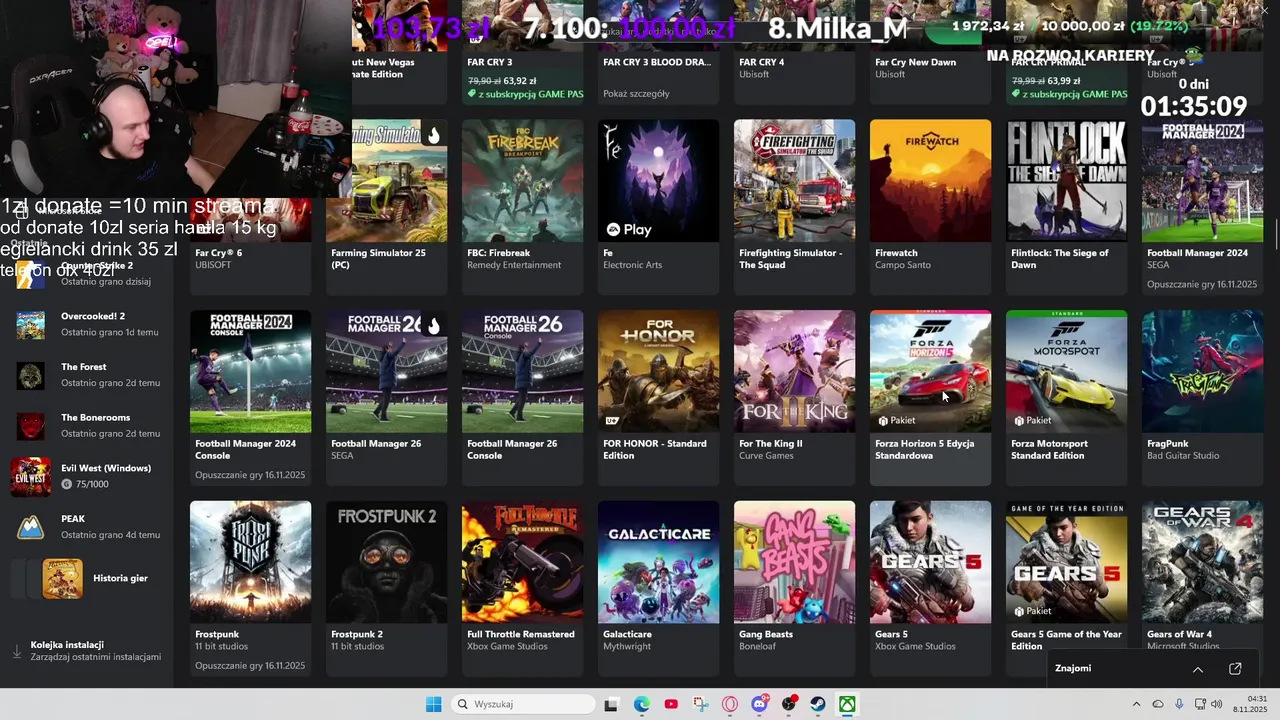Click Opuszczanie gry 16.11.2025 under Frostpunk
1280x720 pixels.
click(x=250, y=666)
